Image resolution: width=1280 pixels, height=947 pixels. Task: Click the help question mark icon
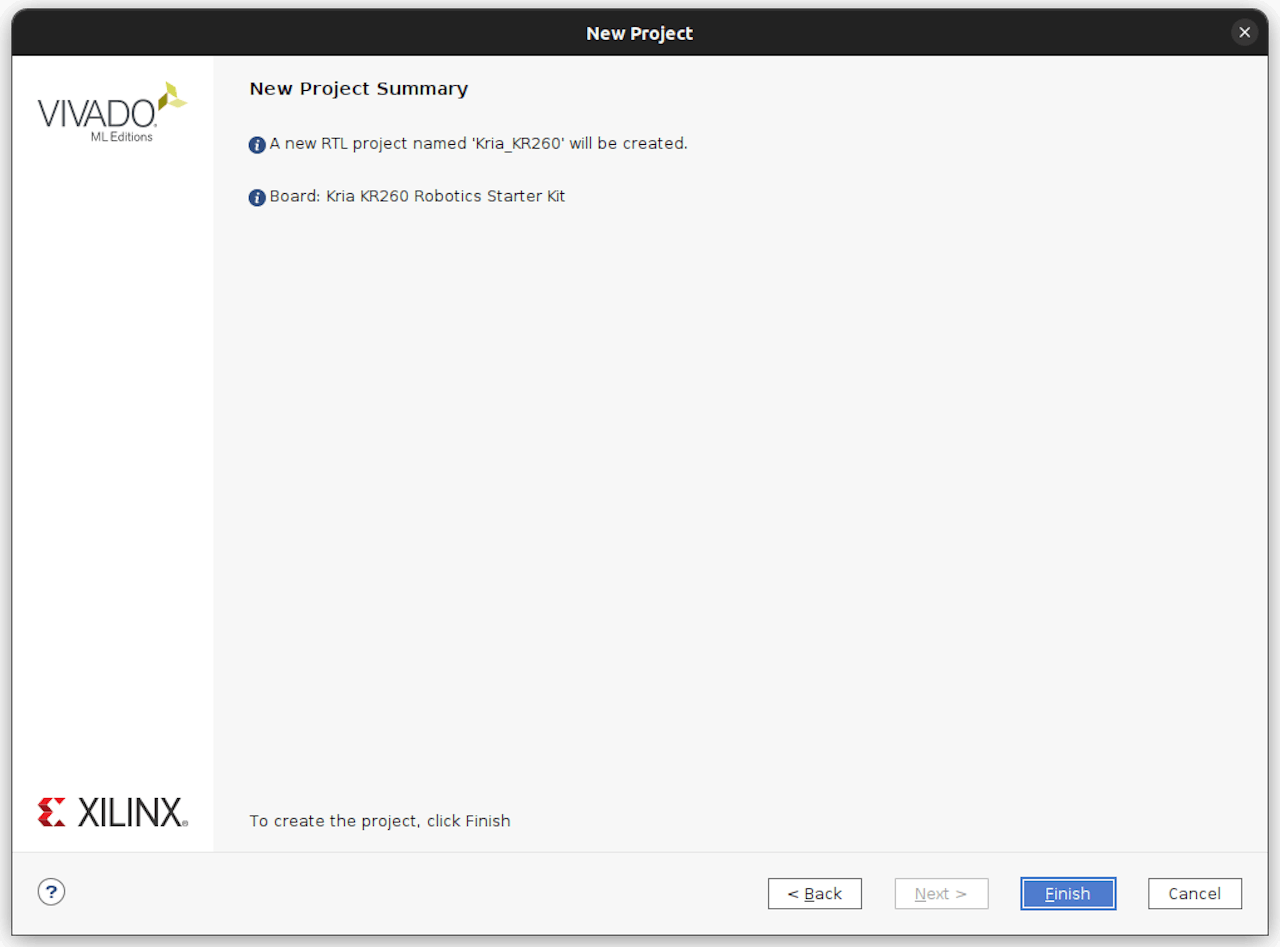coord(51,892)
